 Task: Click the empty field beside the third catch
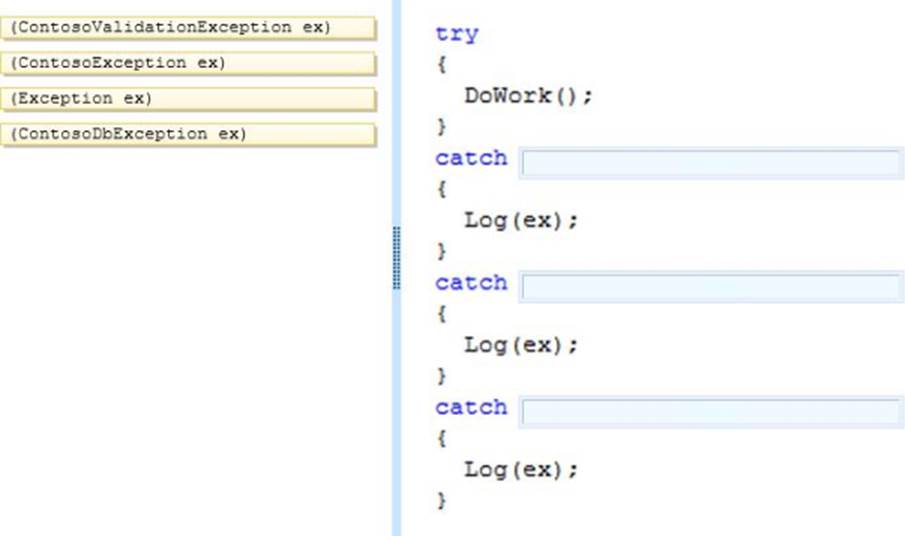click(x=711, y=412)
